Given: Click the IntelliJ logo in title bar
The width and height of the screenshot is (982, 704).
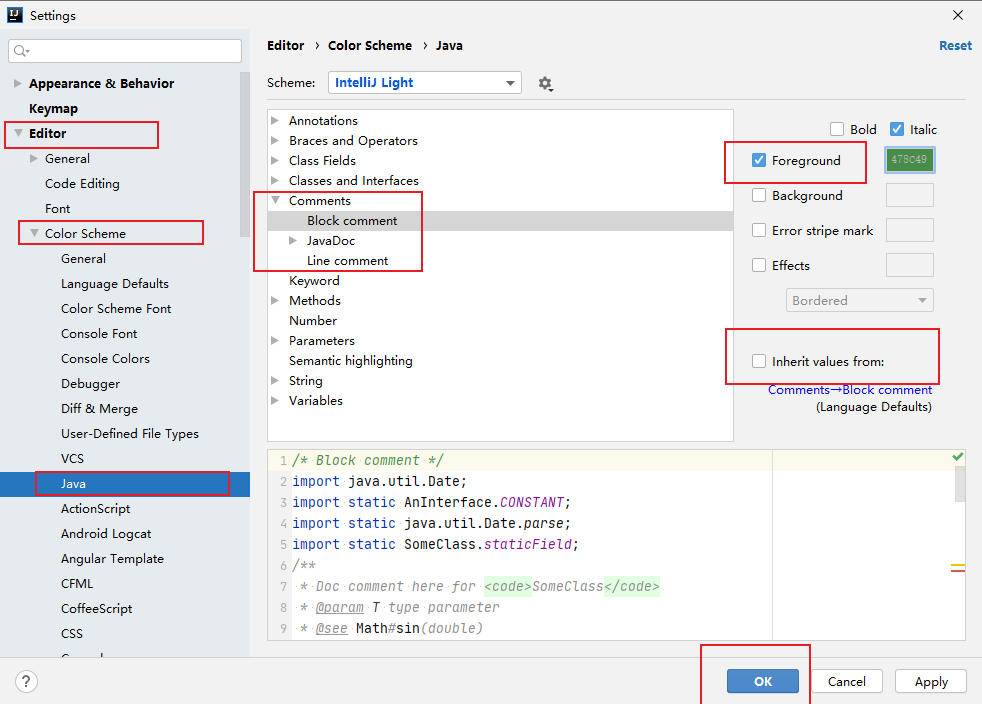Looking at the screenshot, I should pyautogui.click(x=15, y=15).
